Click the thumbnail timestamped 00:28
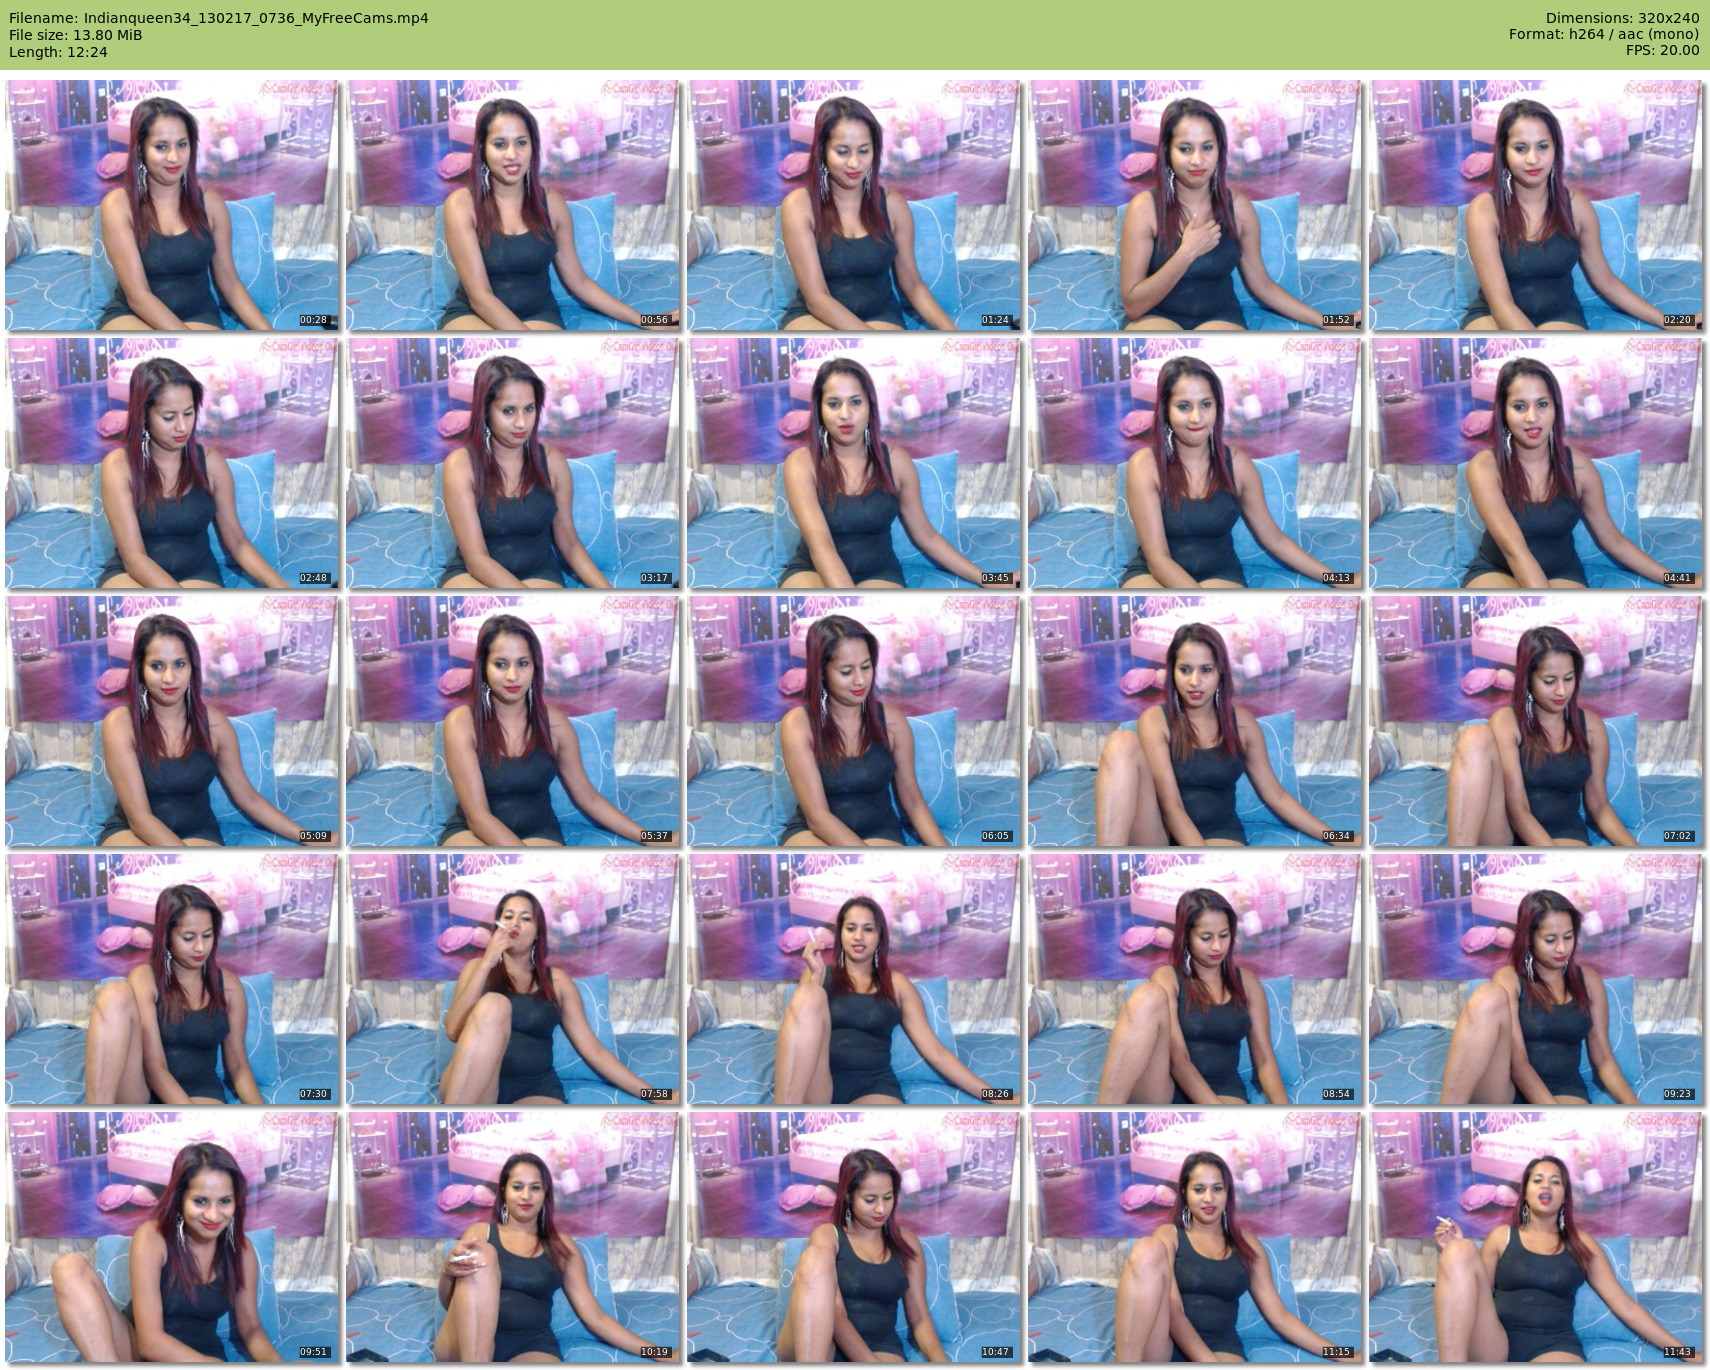The image size is (1710, 1370). pos(172,205)
